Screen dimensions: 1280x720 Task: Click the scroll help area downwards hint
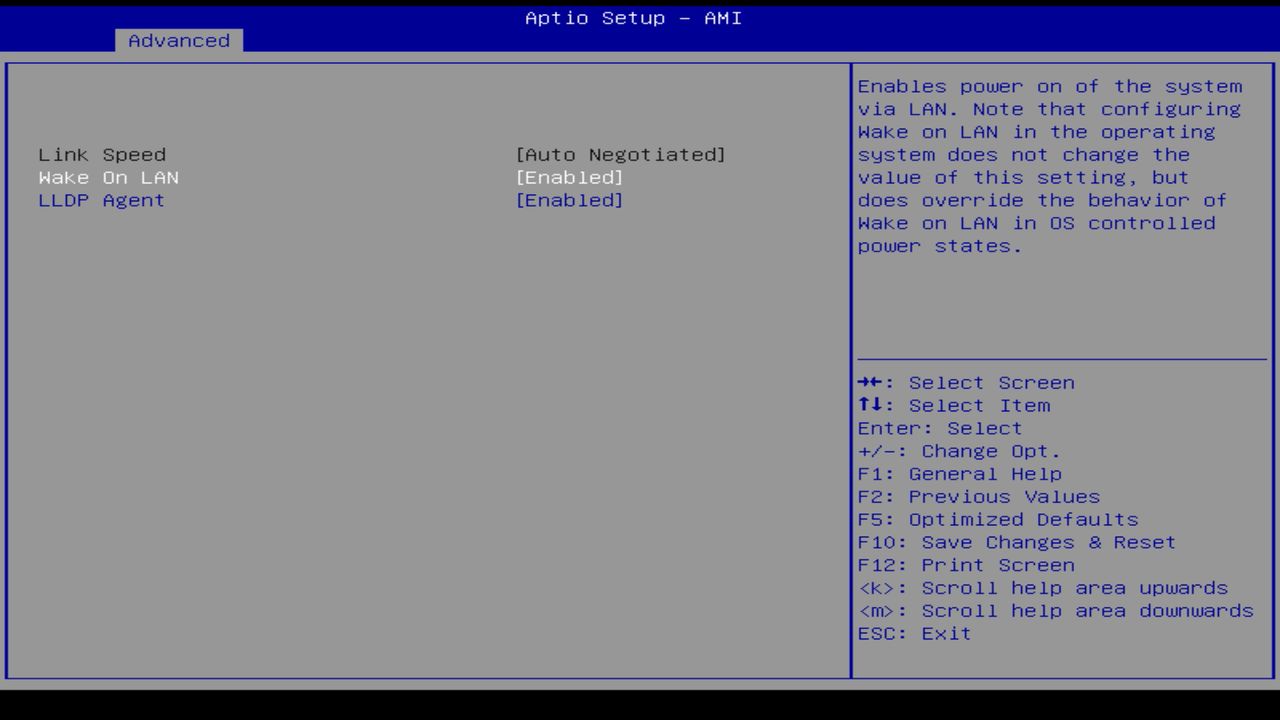pos(1054,610)
